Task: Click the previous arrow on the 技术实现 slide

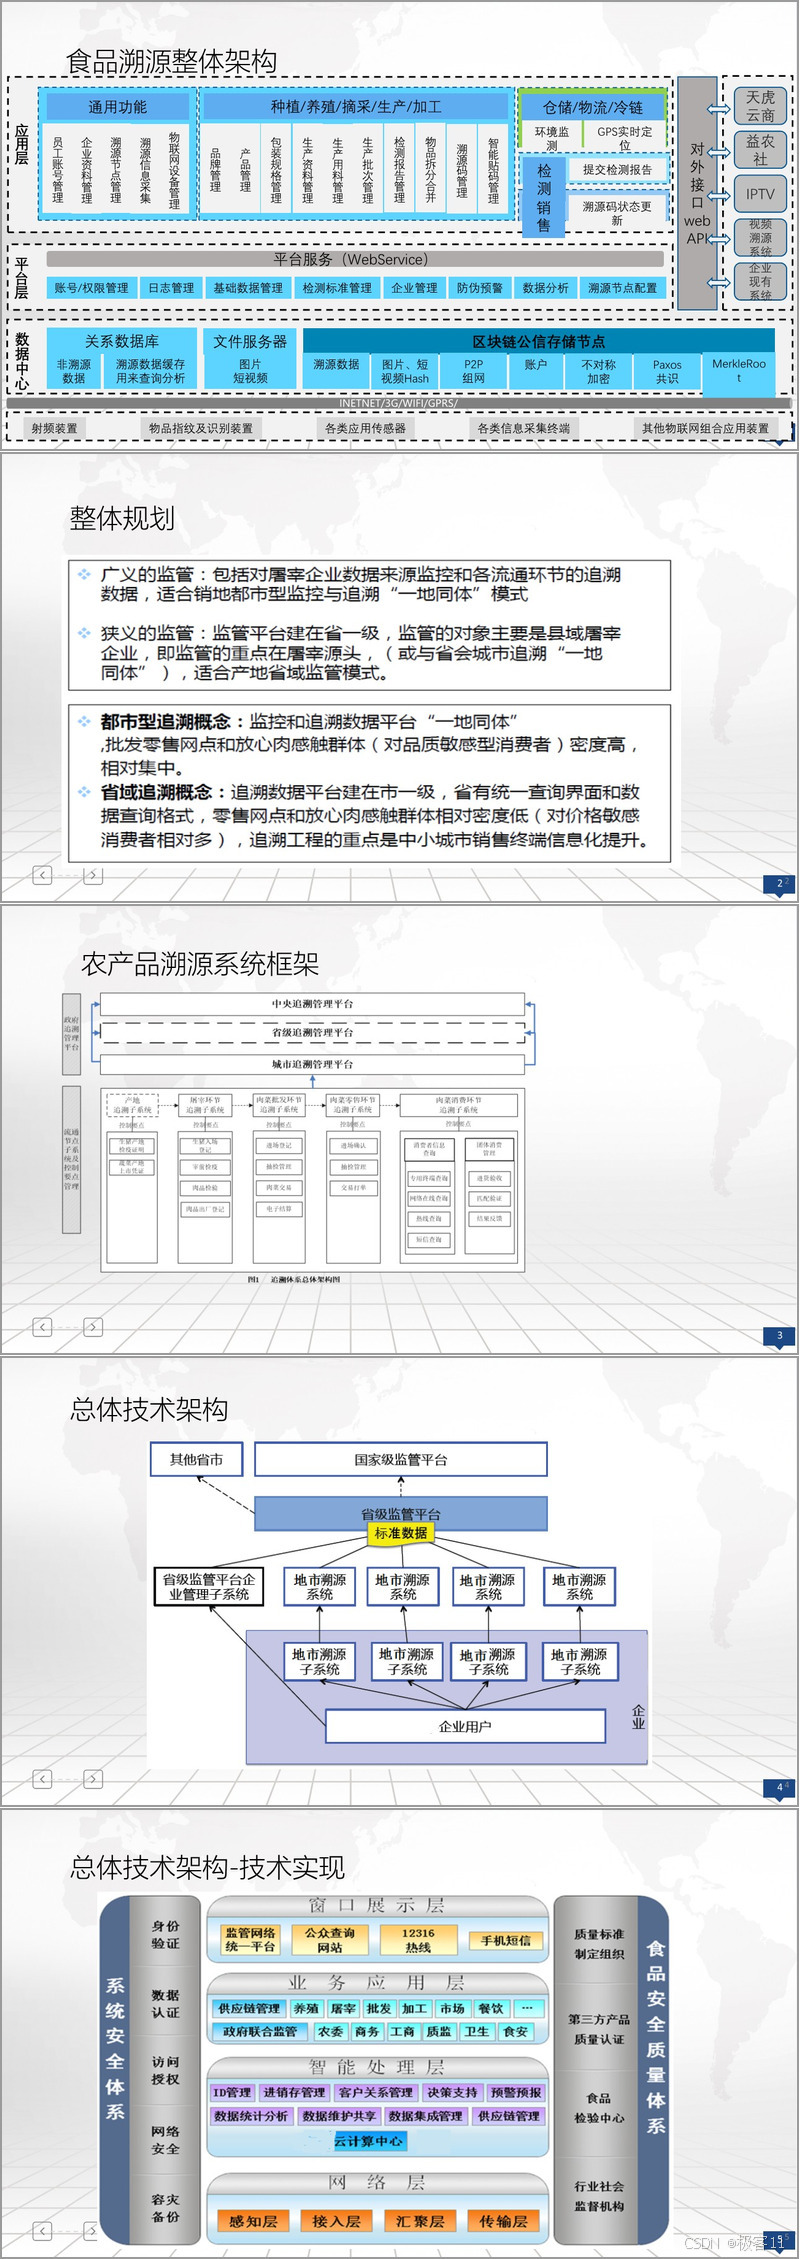Action: (42, 2231)
